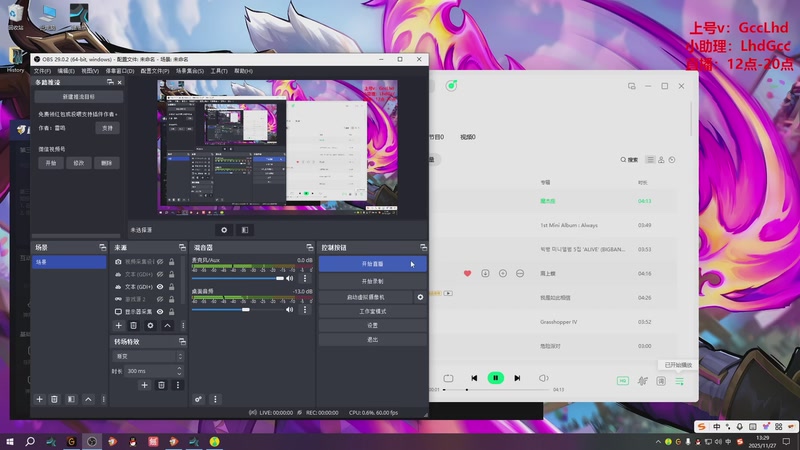Open desktop audio three-dot options menu

305,310
